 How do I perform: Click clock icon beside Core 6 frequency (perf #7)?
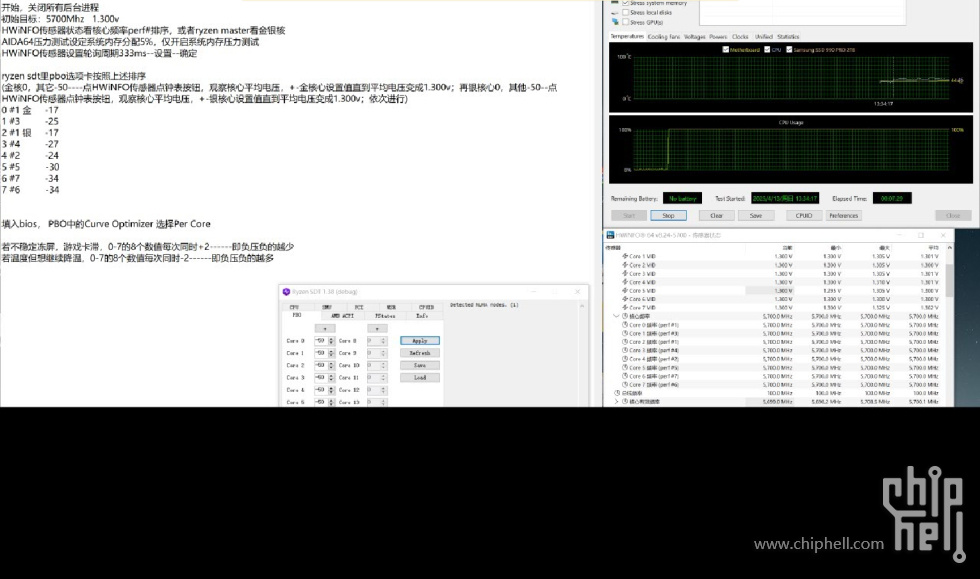(624, 376)
